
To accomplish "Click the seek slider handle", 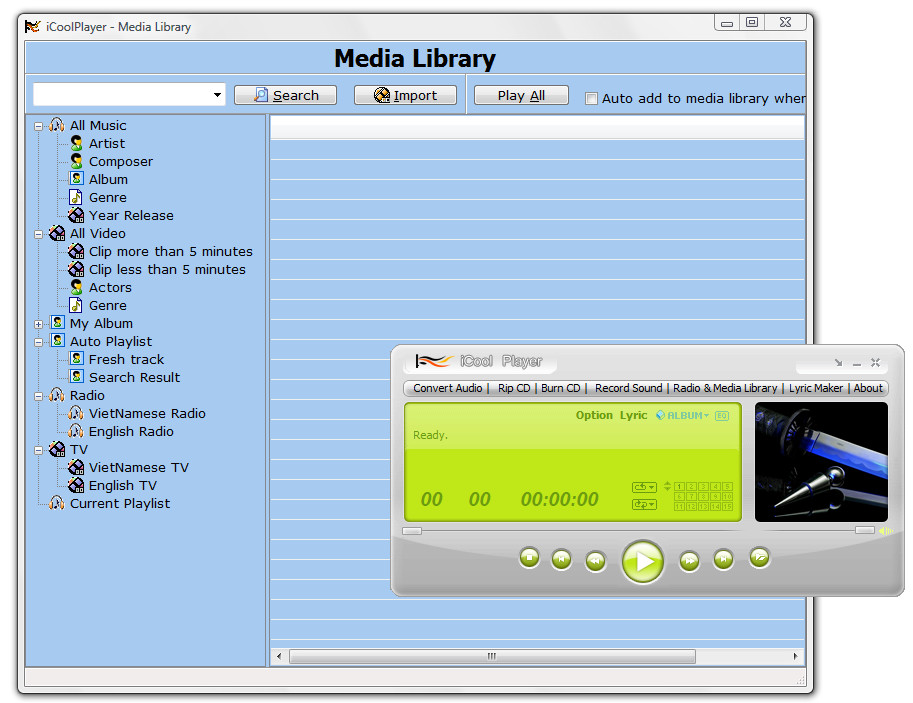I will click(x=412, y=531).
